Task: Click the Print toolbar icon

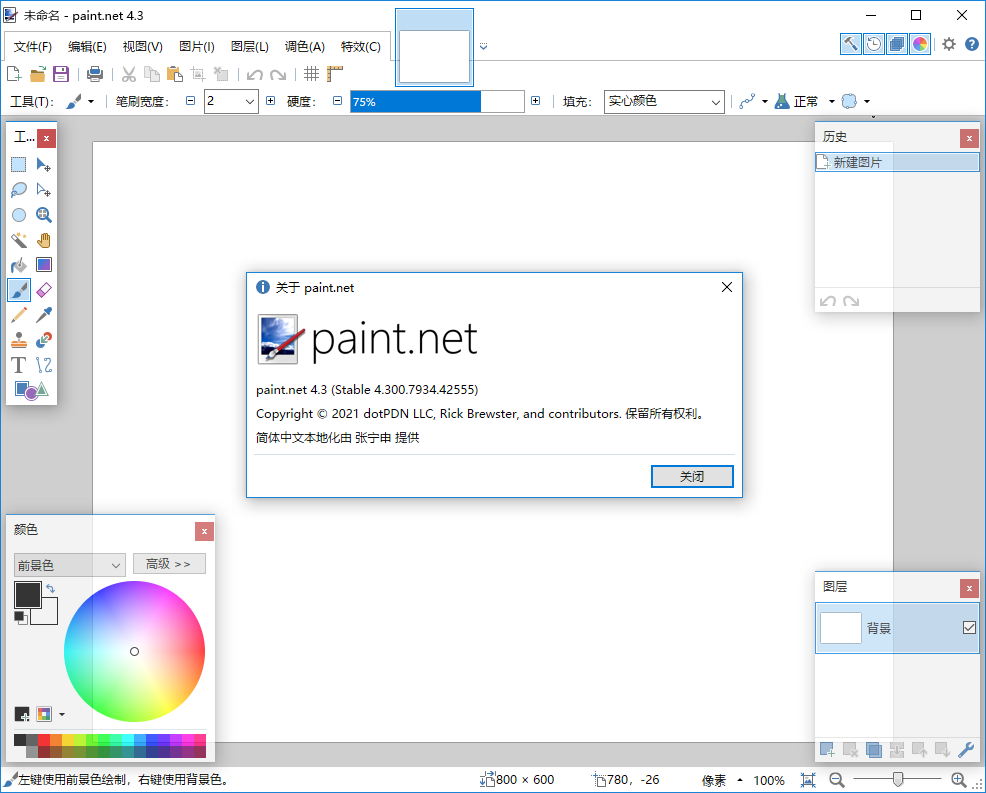Action: pos(95,74)
